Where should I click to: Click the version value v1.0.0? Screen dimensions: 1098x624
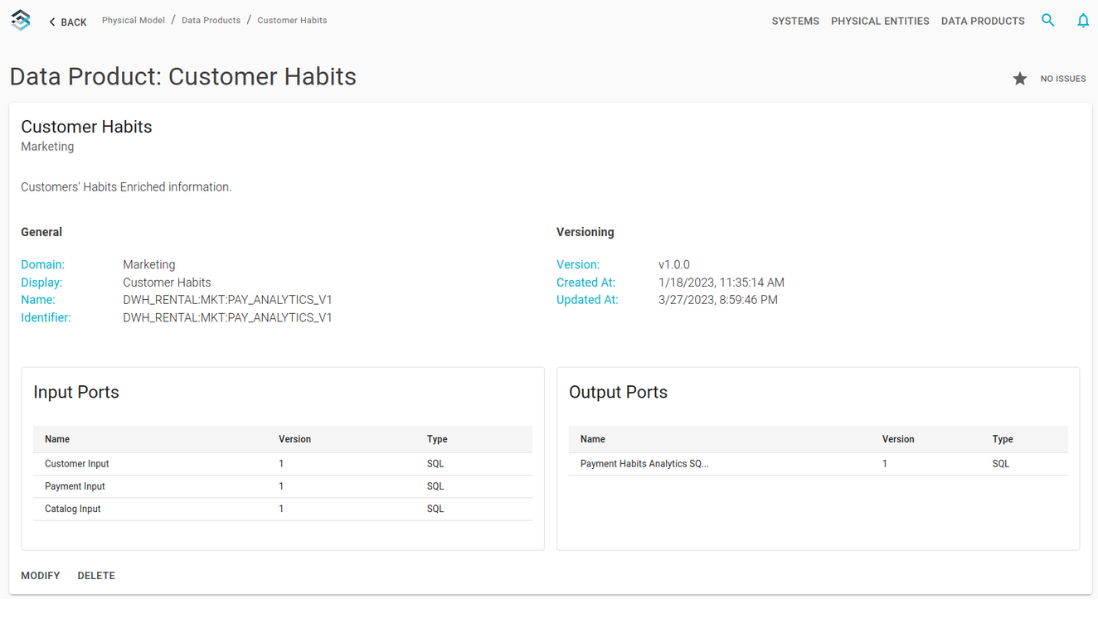[674, 265]
